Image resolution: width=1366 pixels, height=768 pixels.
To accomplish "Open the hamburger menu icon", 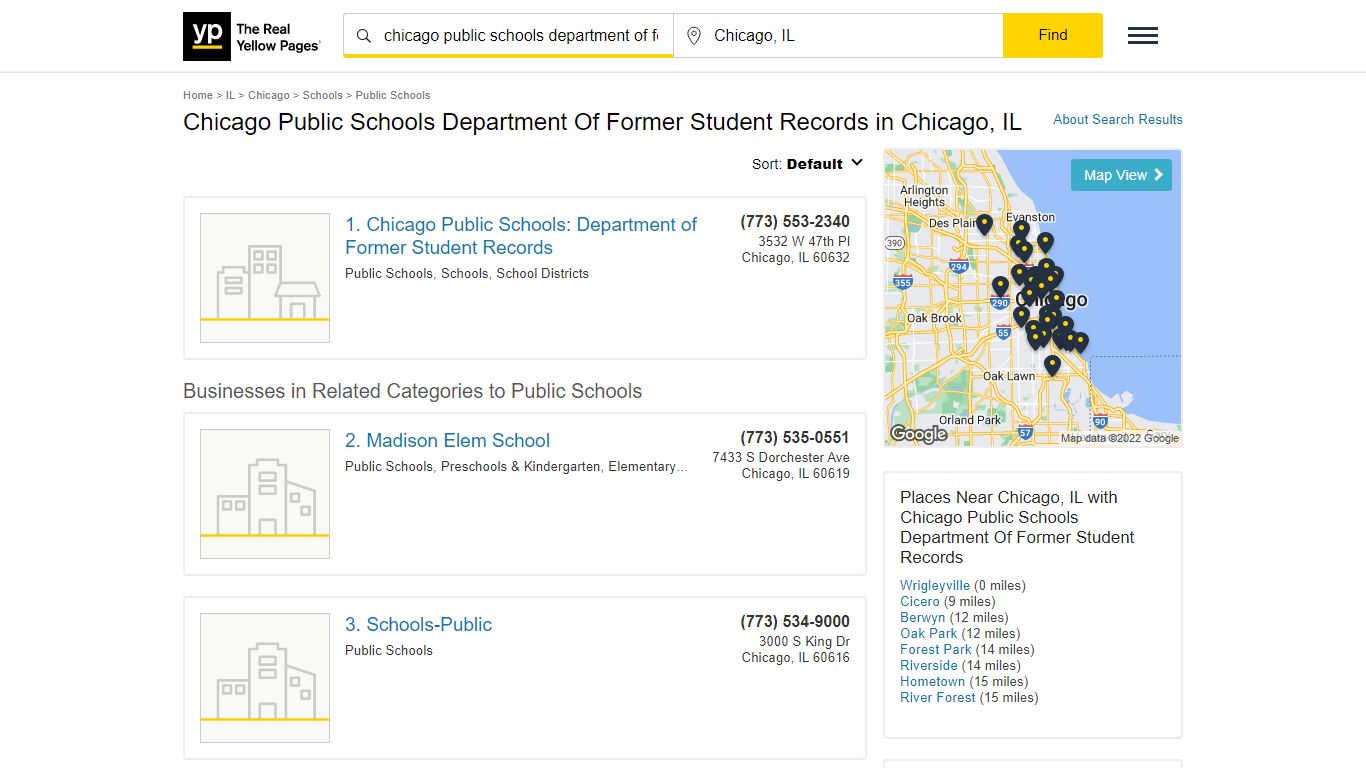I will [1143, 36].
